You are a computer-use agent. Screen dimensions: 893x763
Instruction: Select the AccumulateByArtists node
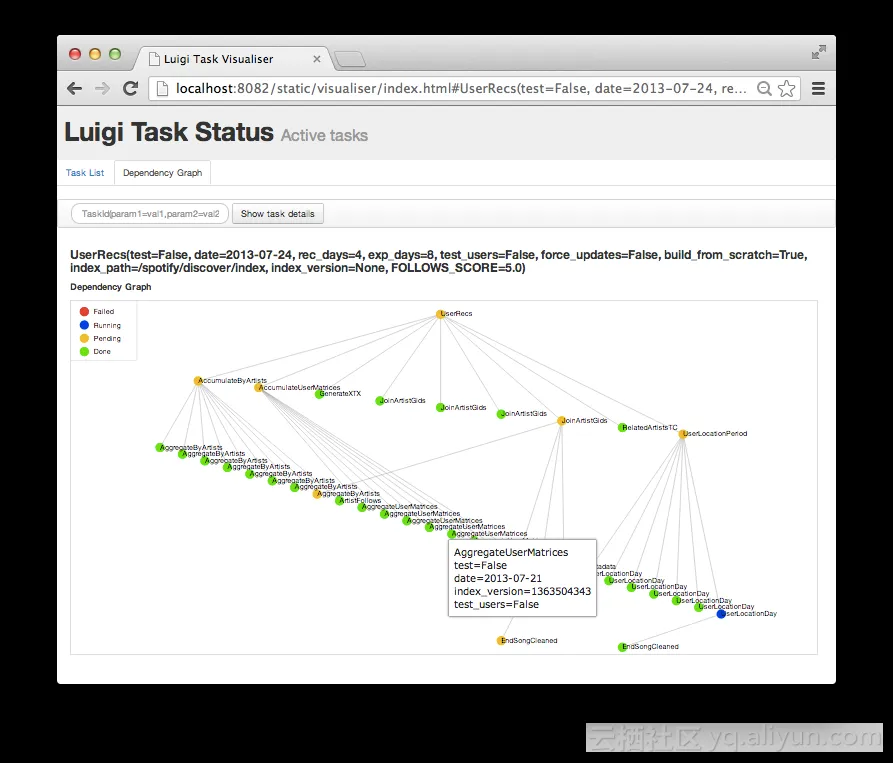point(197,380)
